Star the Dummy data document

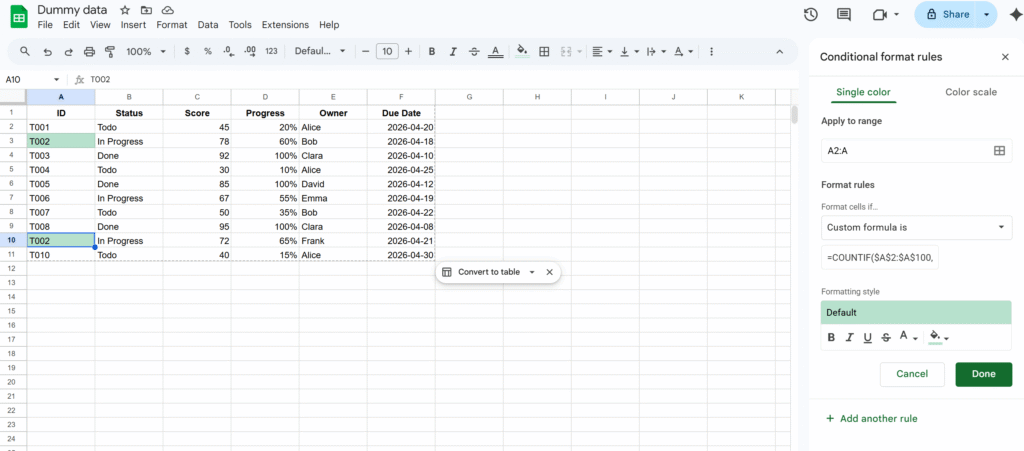tap(125, 9)
